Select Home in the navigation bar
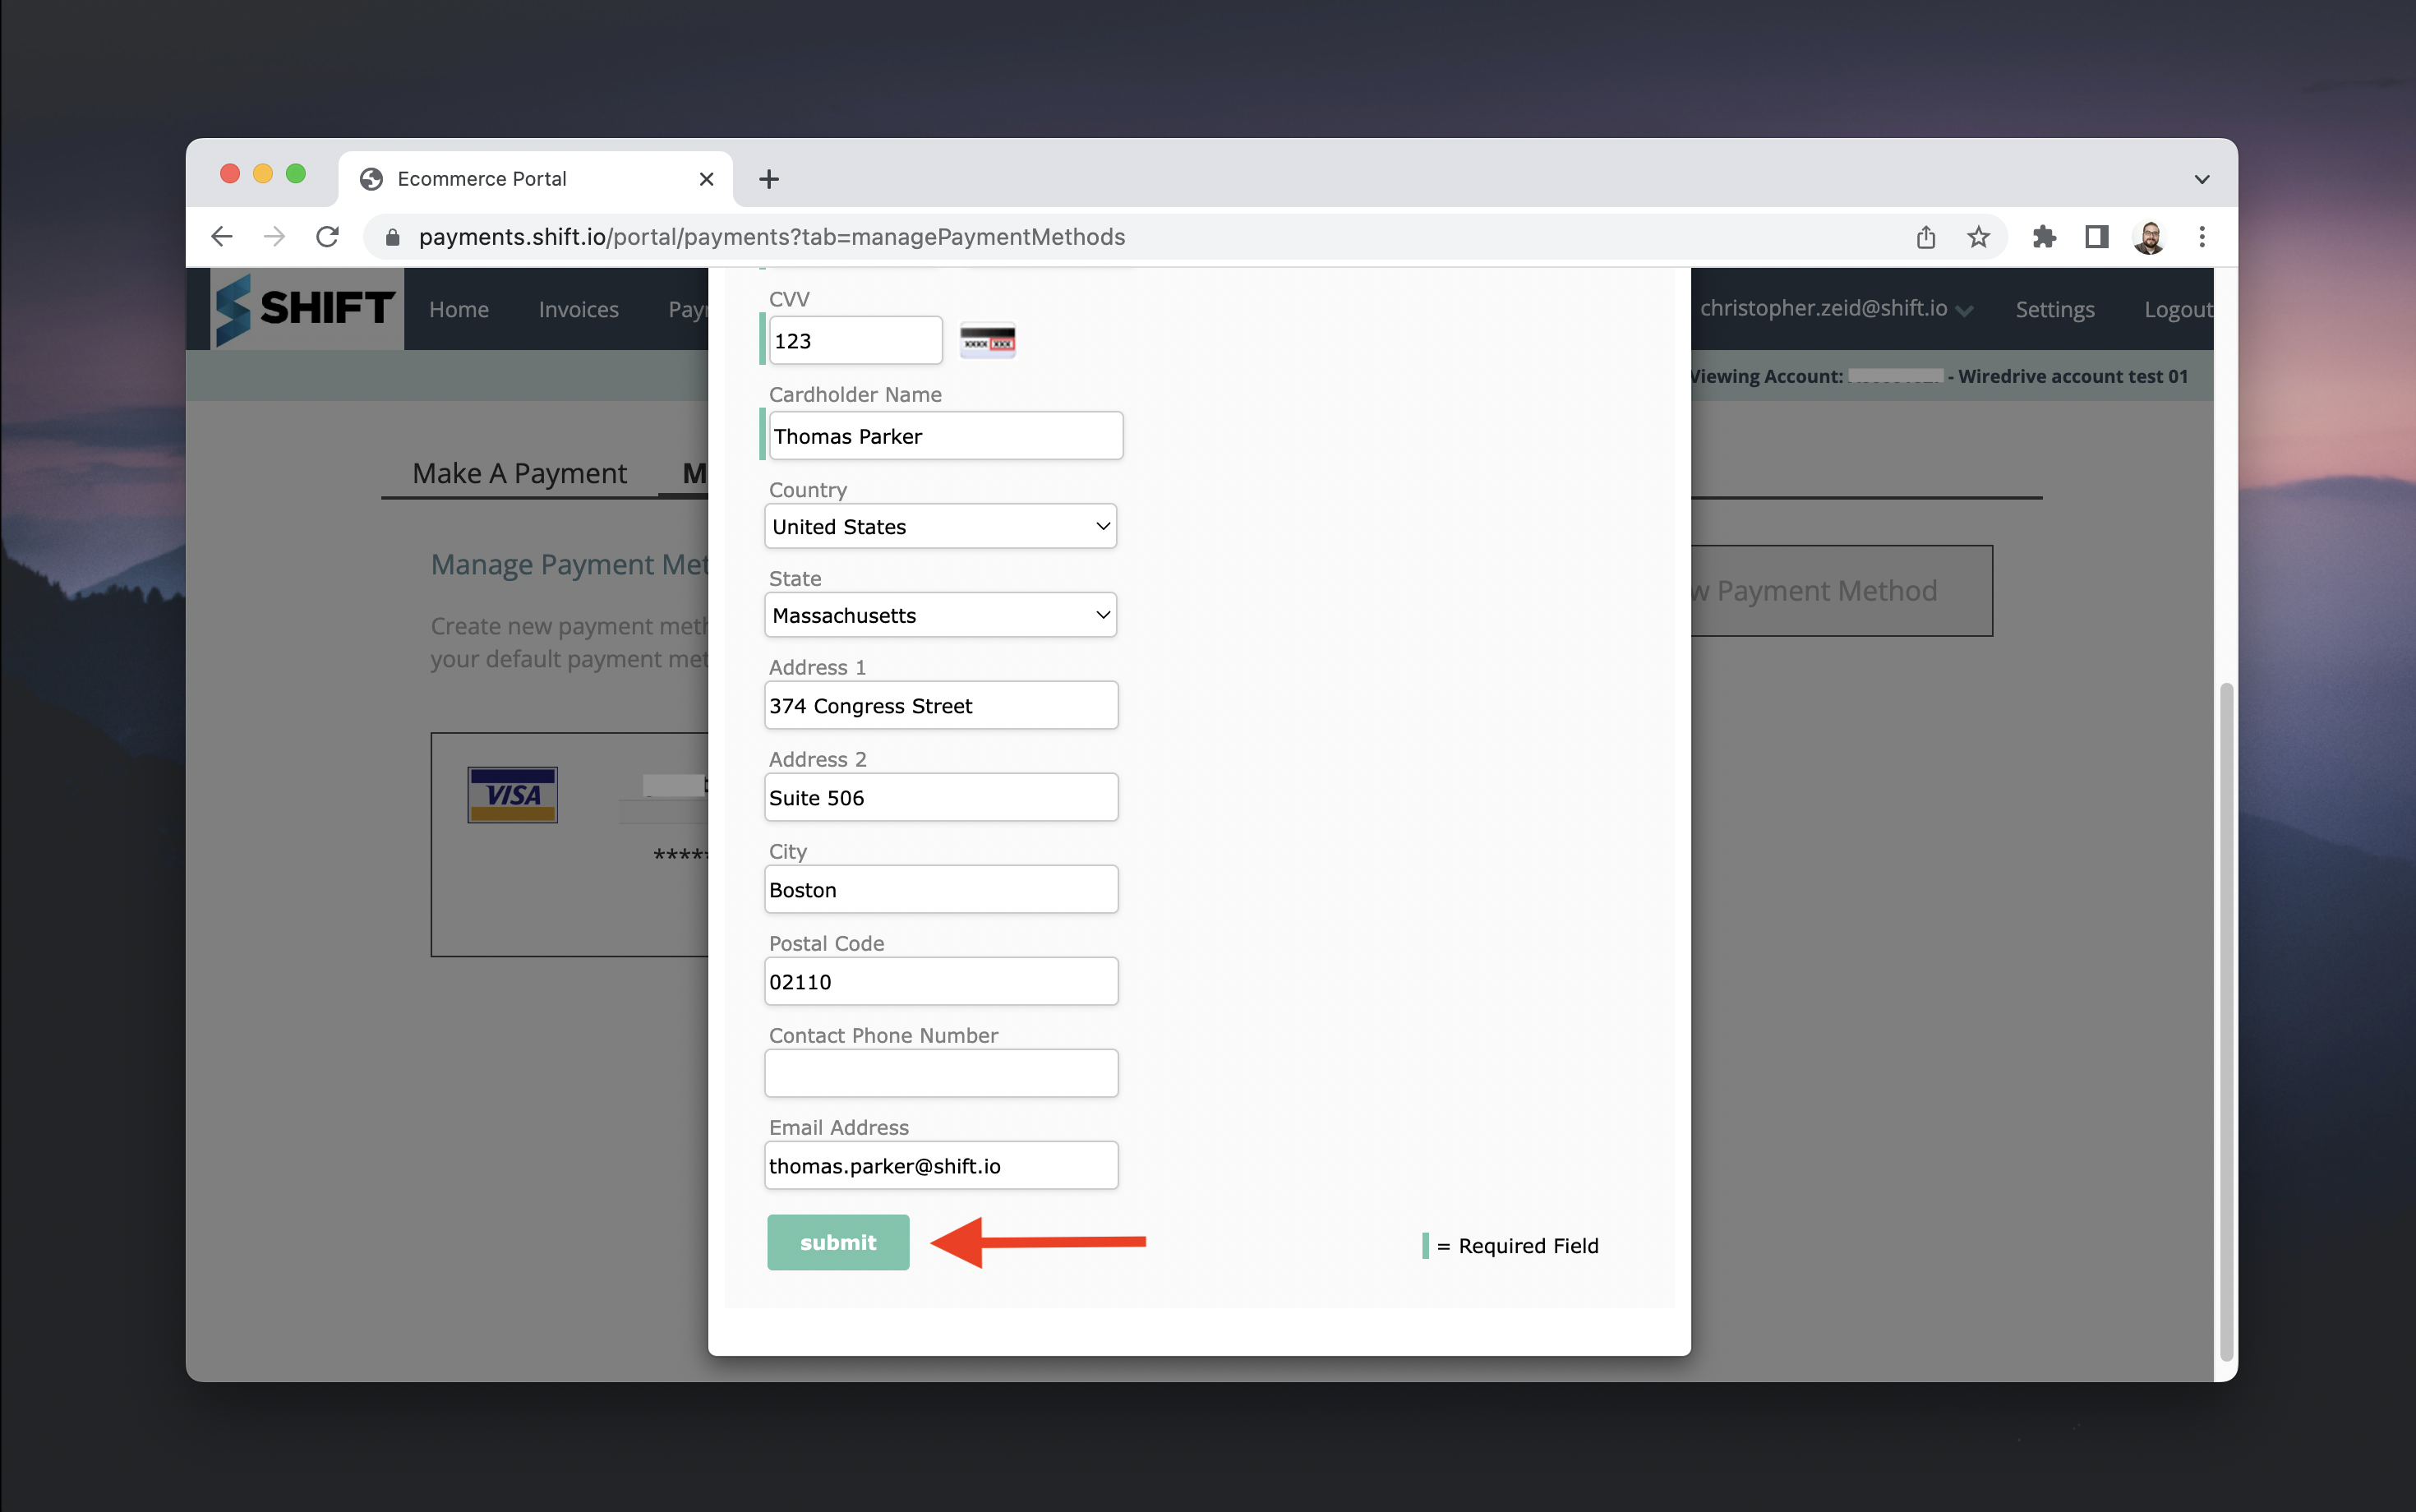The width and height of the screenshot is (2416, 1512). click(458, 309)
